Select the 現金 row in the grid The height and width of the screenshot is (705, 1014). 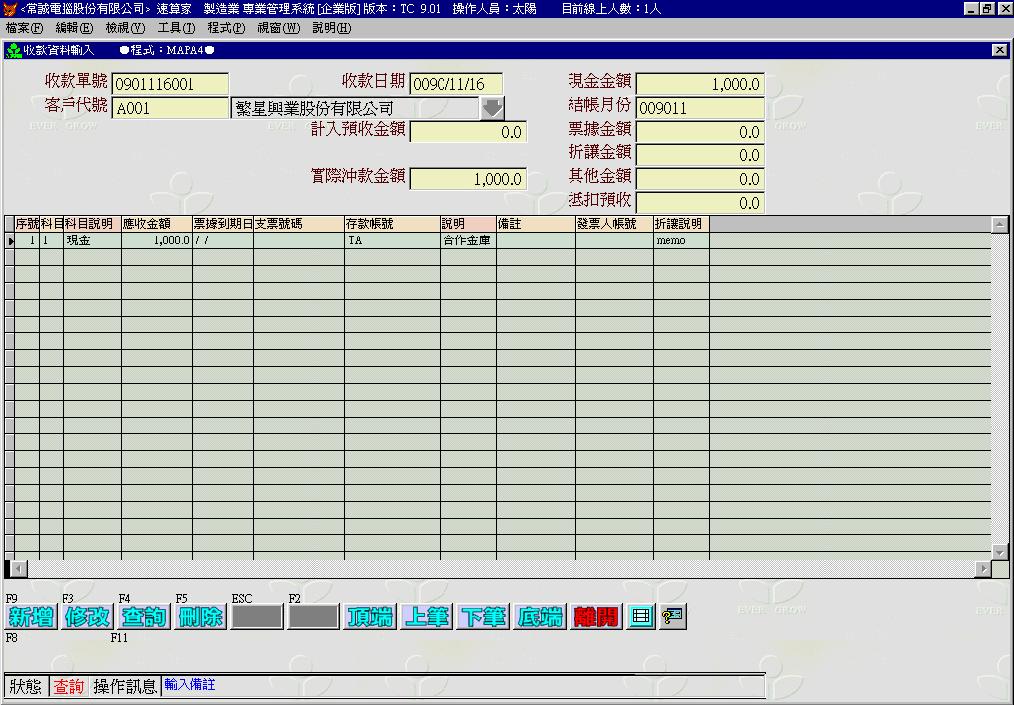[91, 241]
